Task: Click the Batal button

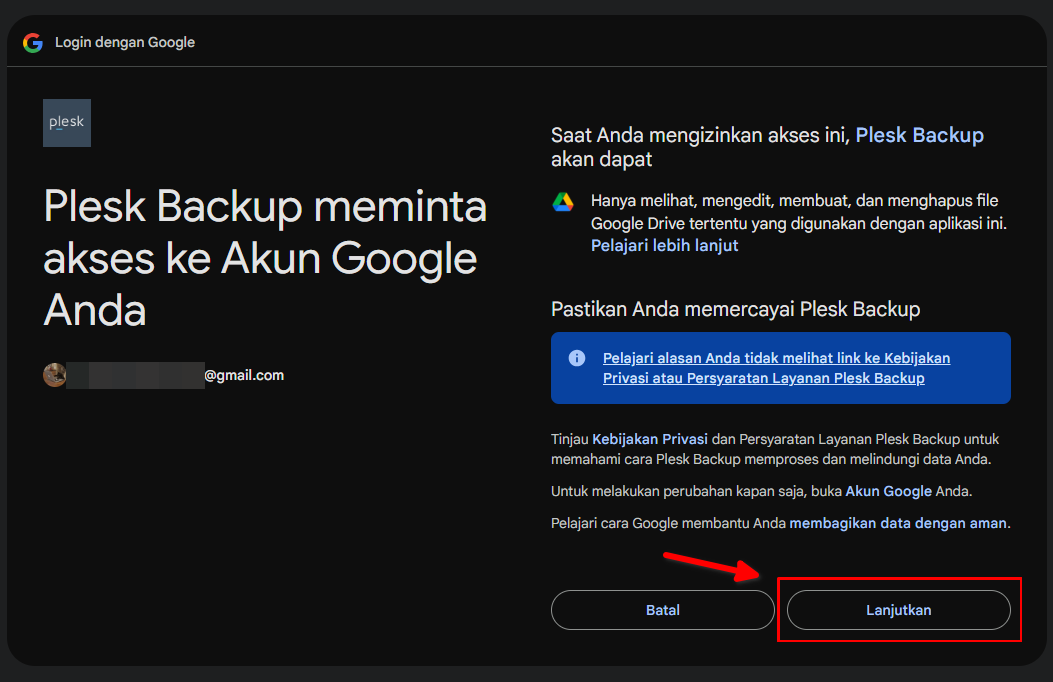Action: [663, 610]
